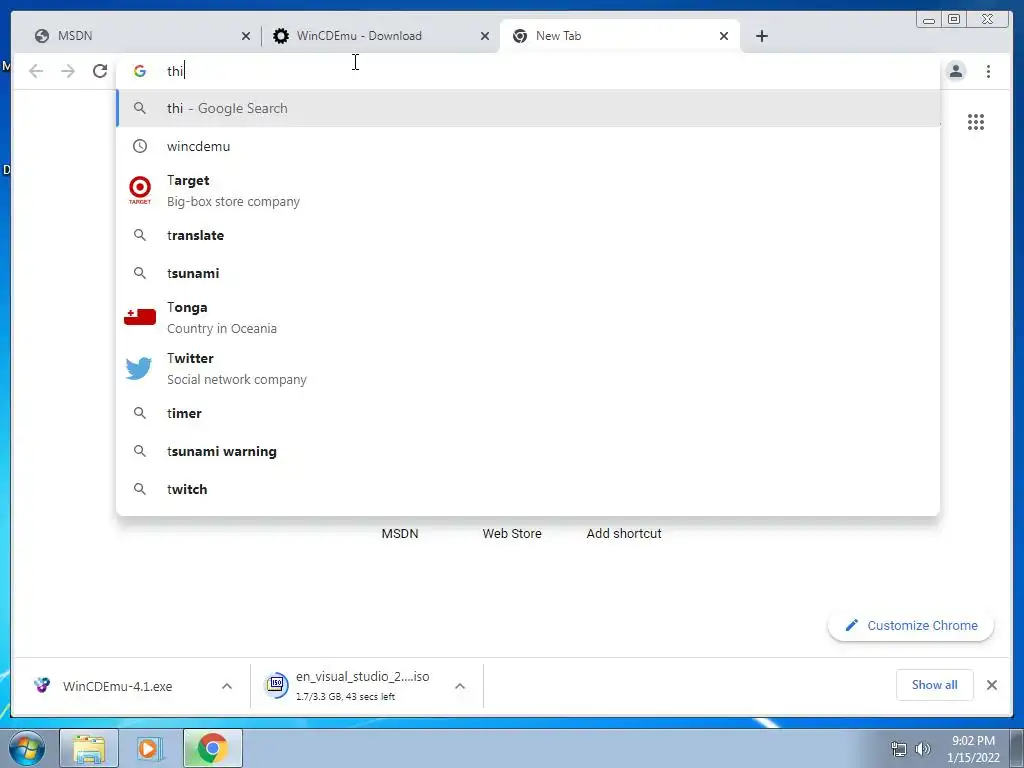Choose the Target Big-box store suggestion
The height and width of the screenshot is (768, 1024).
[x=528, y=191]
